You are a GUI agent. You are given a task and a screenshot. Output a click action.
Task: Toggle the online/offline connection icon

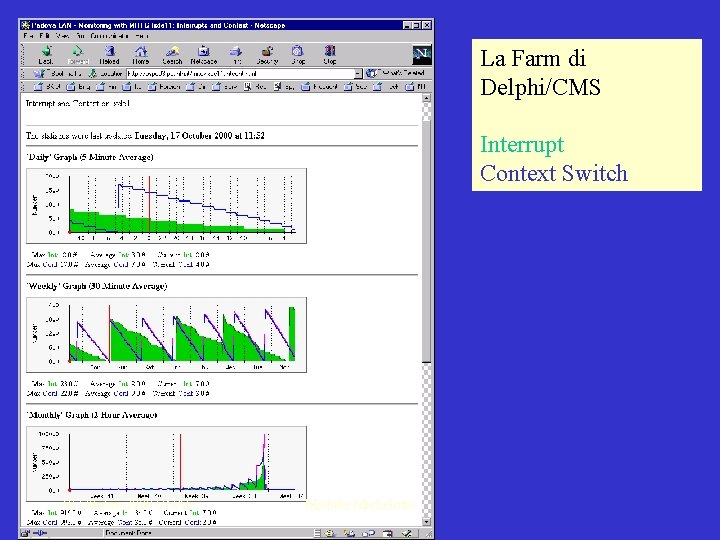coord(39,533)
